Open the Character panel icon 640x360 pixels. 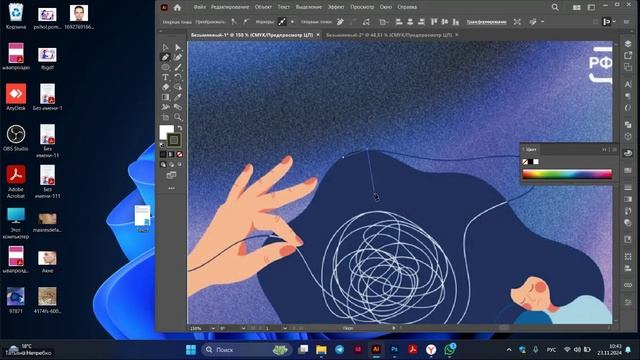[628, 84]
